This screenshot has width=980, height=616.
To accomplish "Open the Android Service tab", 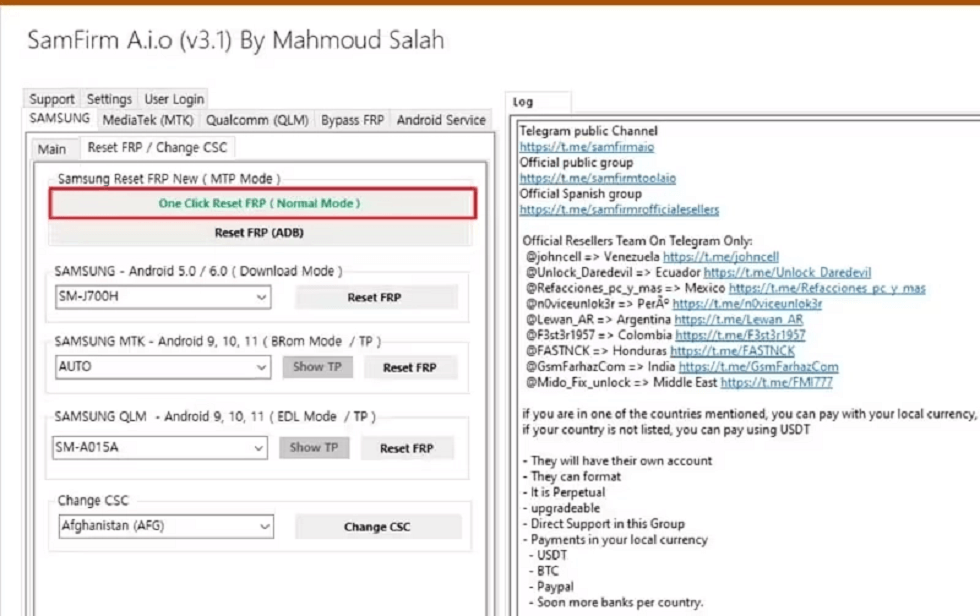I will [x=440, y=119].
